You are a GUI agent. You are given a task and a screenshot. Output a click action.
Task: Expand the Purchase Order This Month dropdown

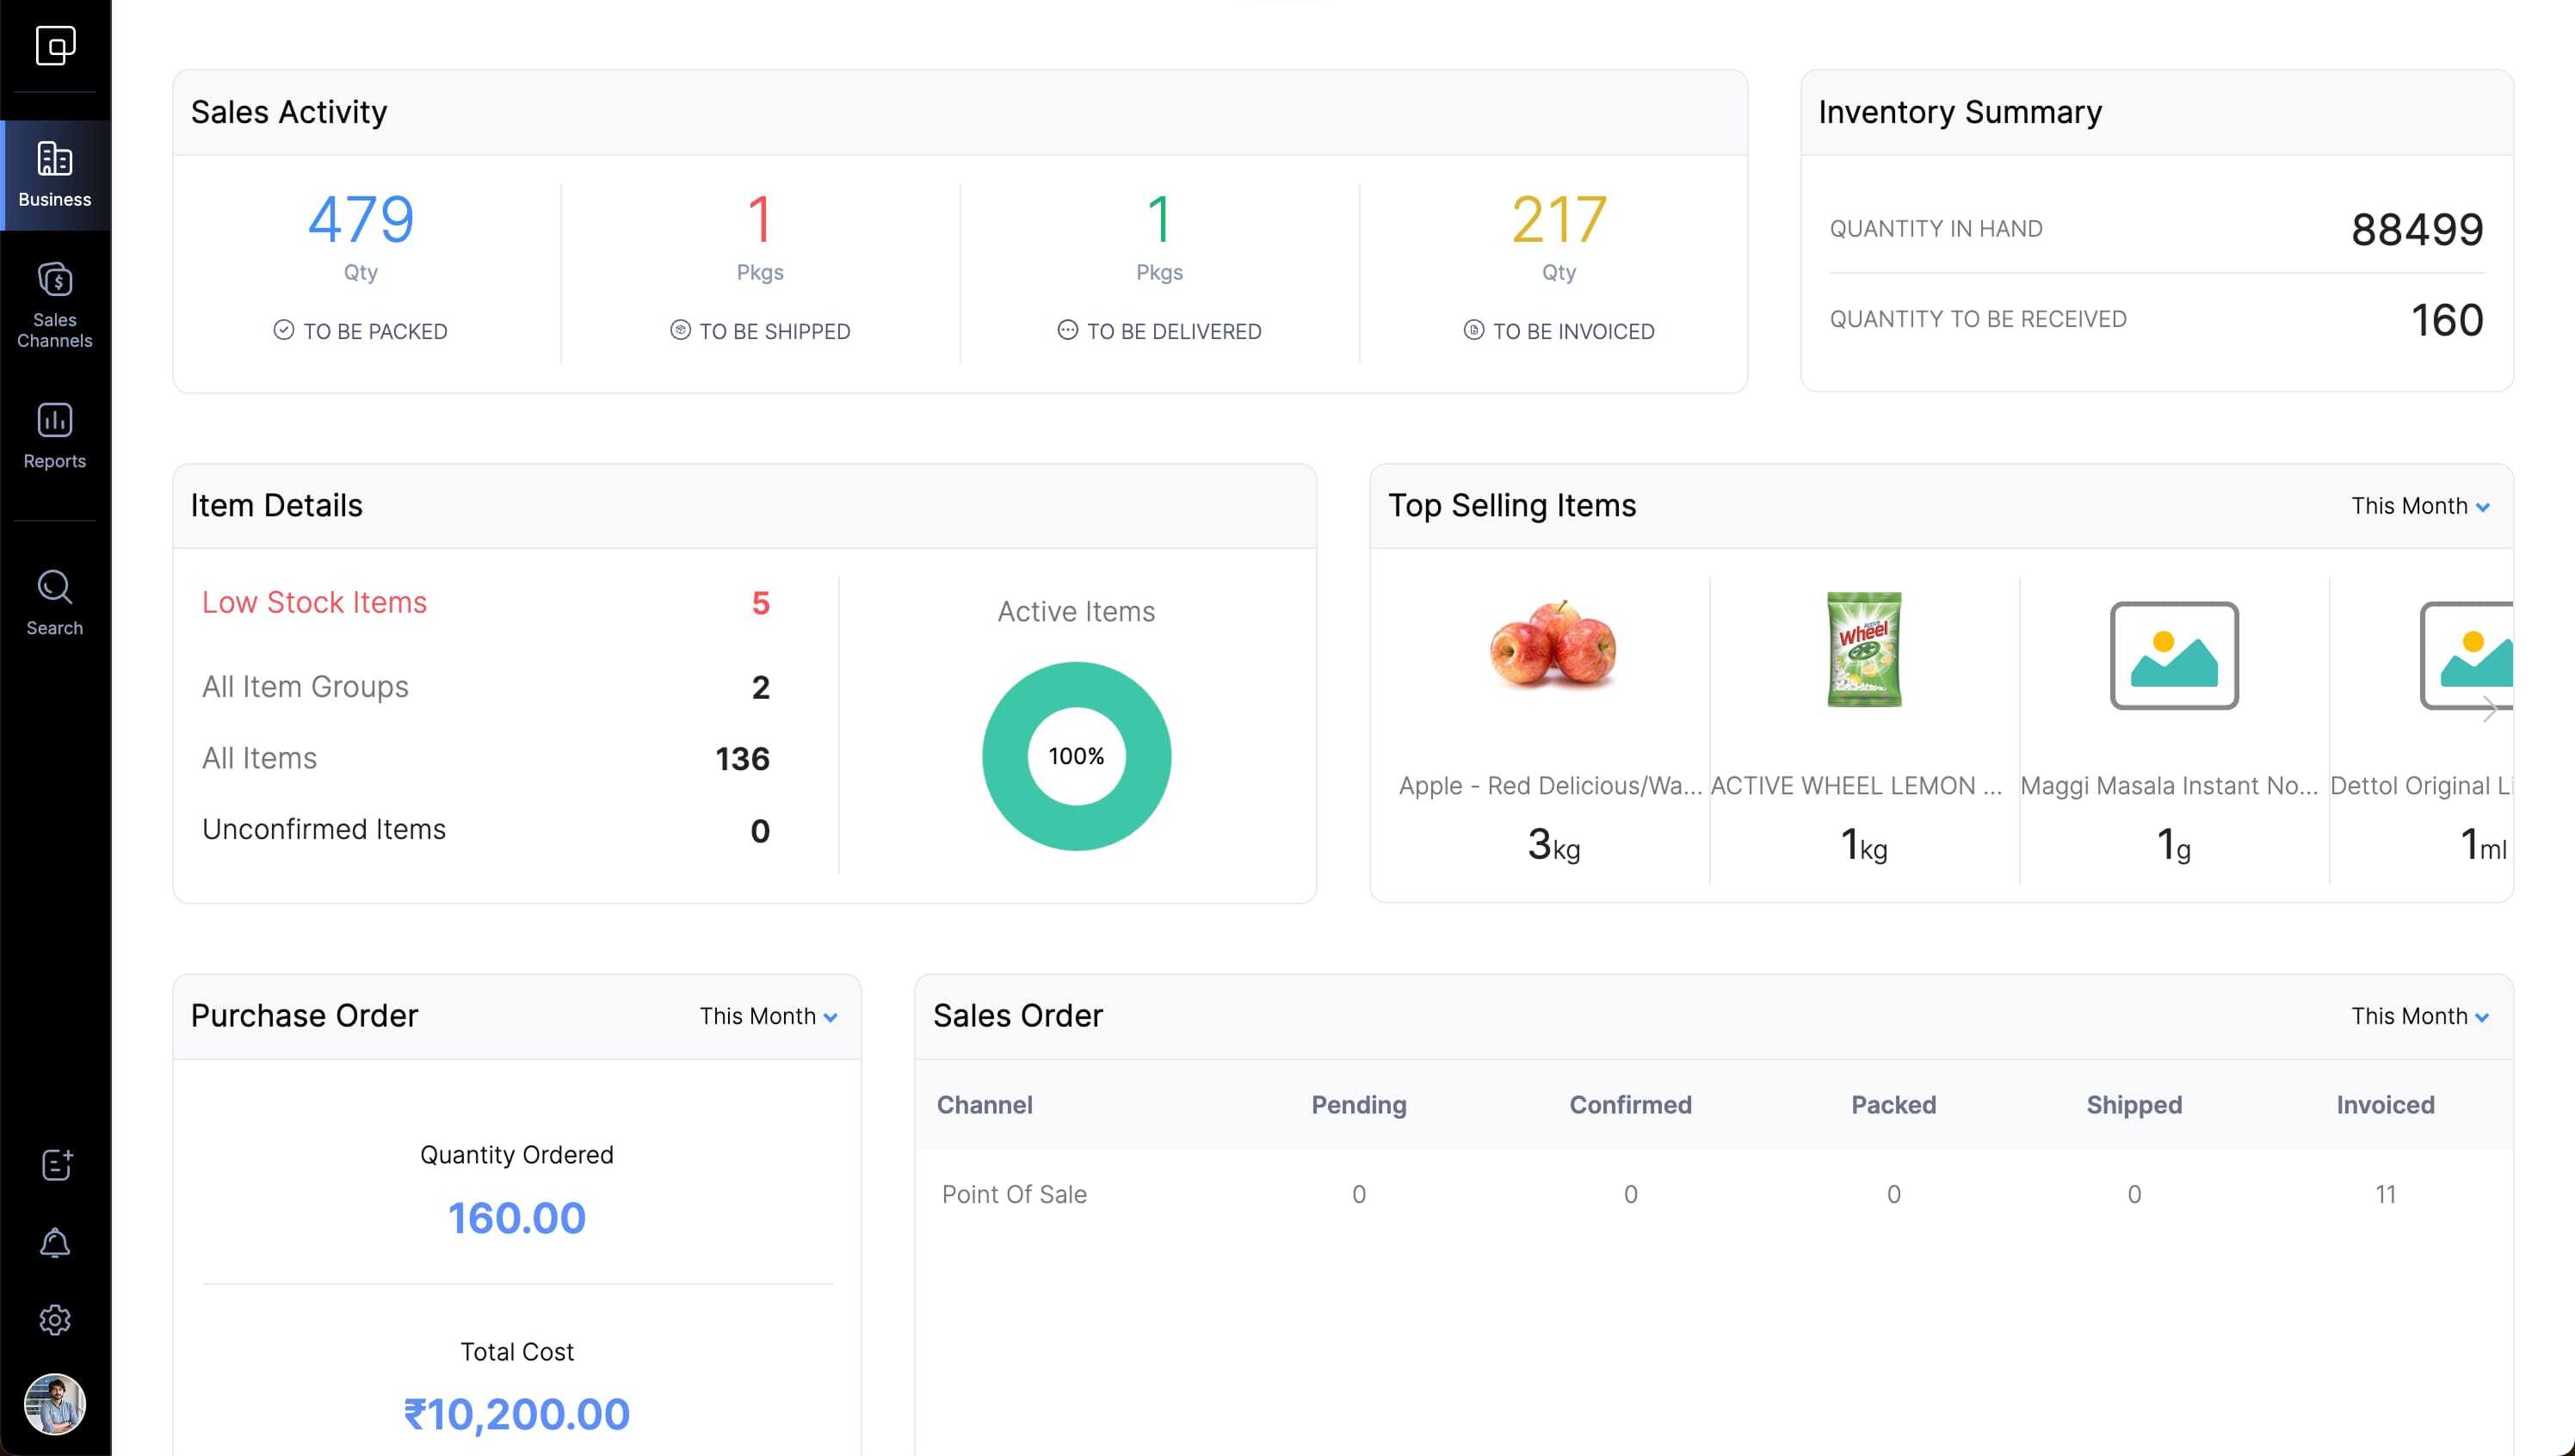[767, 1016]
